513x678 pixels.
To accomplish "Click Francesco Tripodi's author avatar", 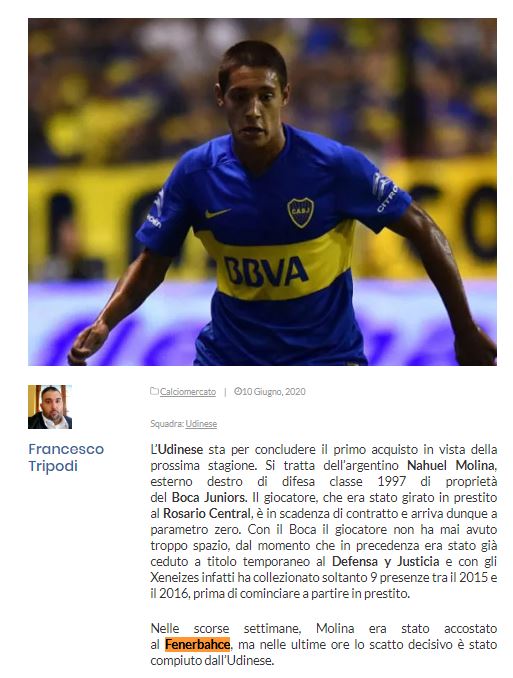I will click(50, 407).
